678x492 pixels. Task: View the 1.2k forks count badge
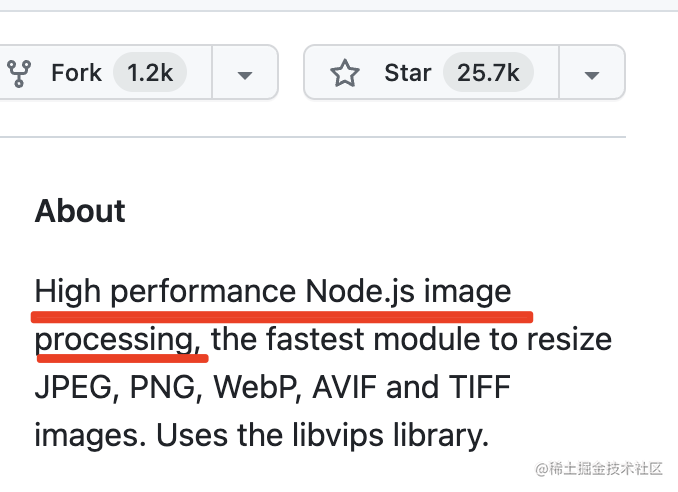tap(149, 73)
